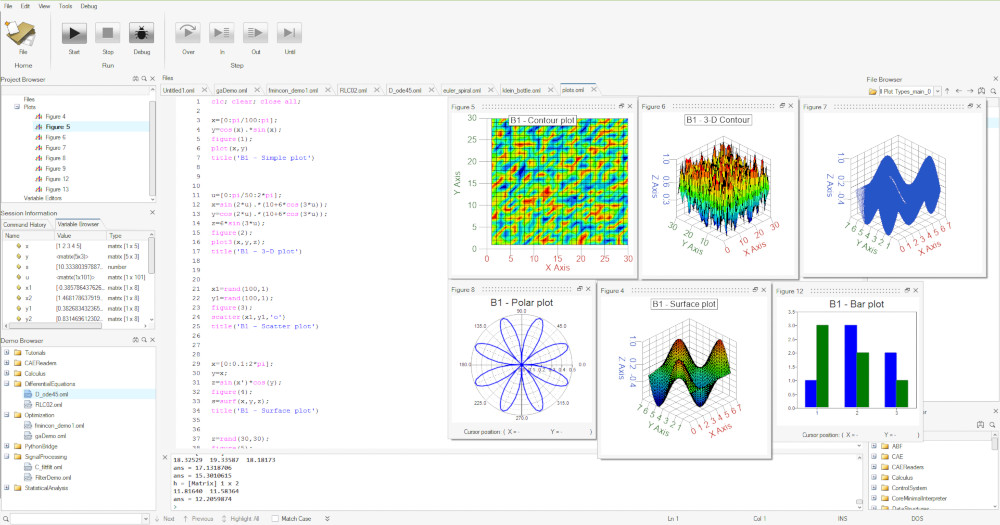Switch to the Command History tab
1000x525 pixels.
[24, 224]
